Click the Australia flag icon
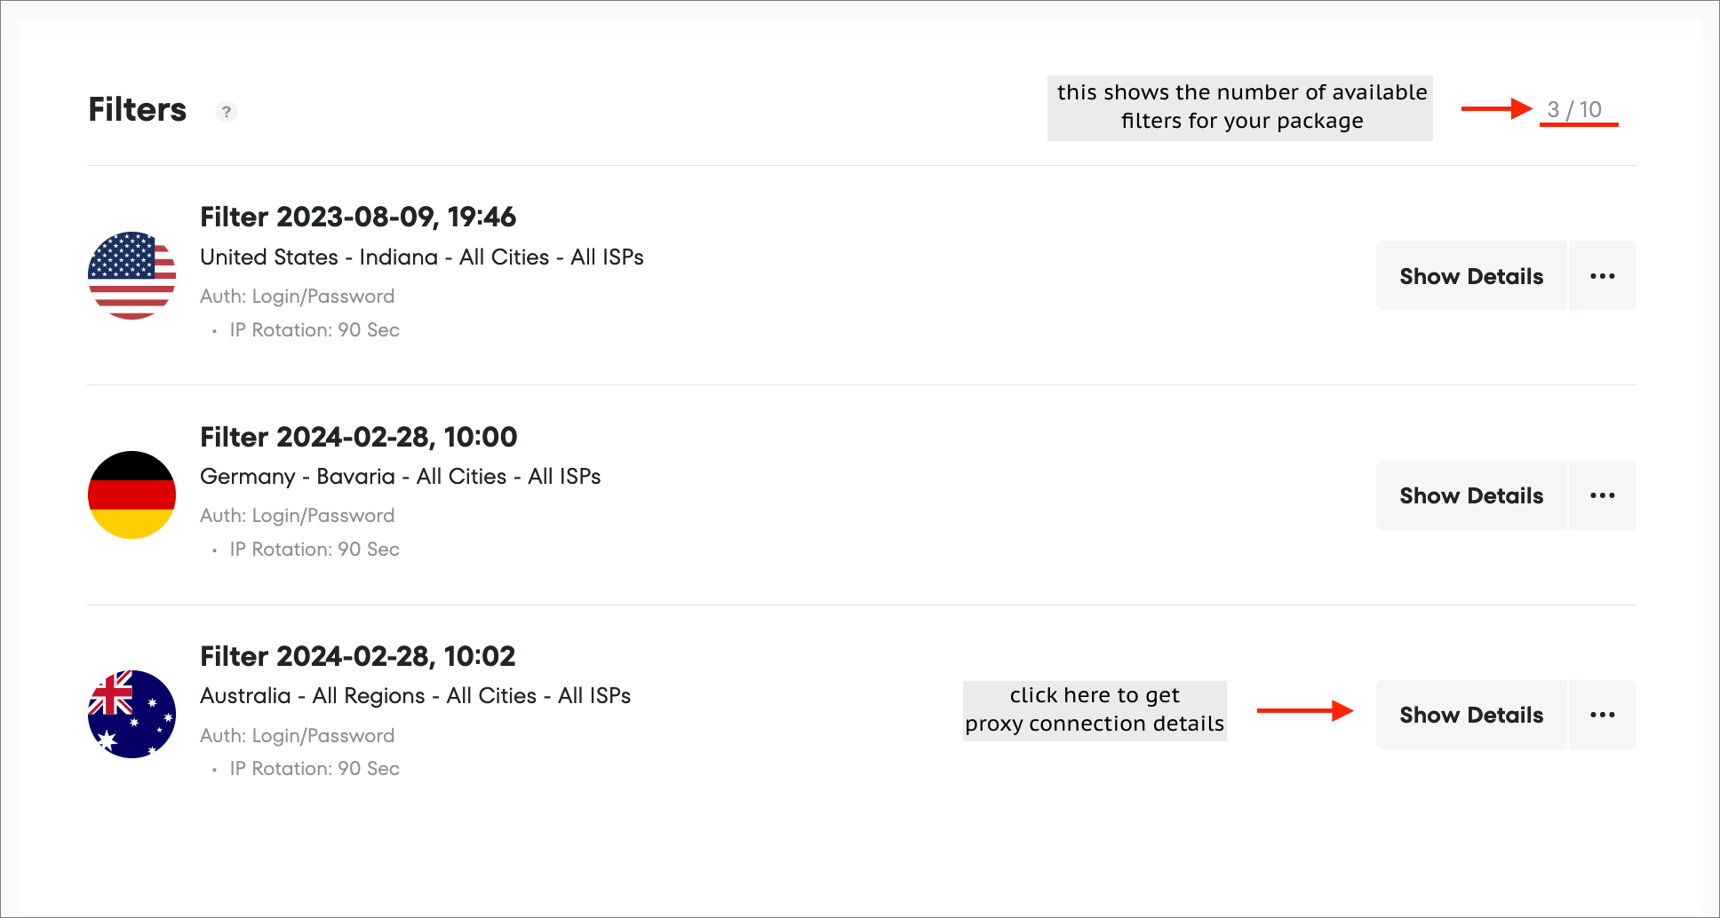Screen dimensions: 1720x918 (x=132, y=714)
